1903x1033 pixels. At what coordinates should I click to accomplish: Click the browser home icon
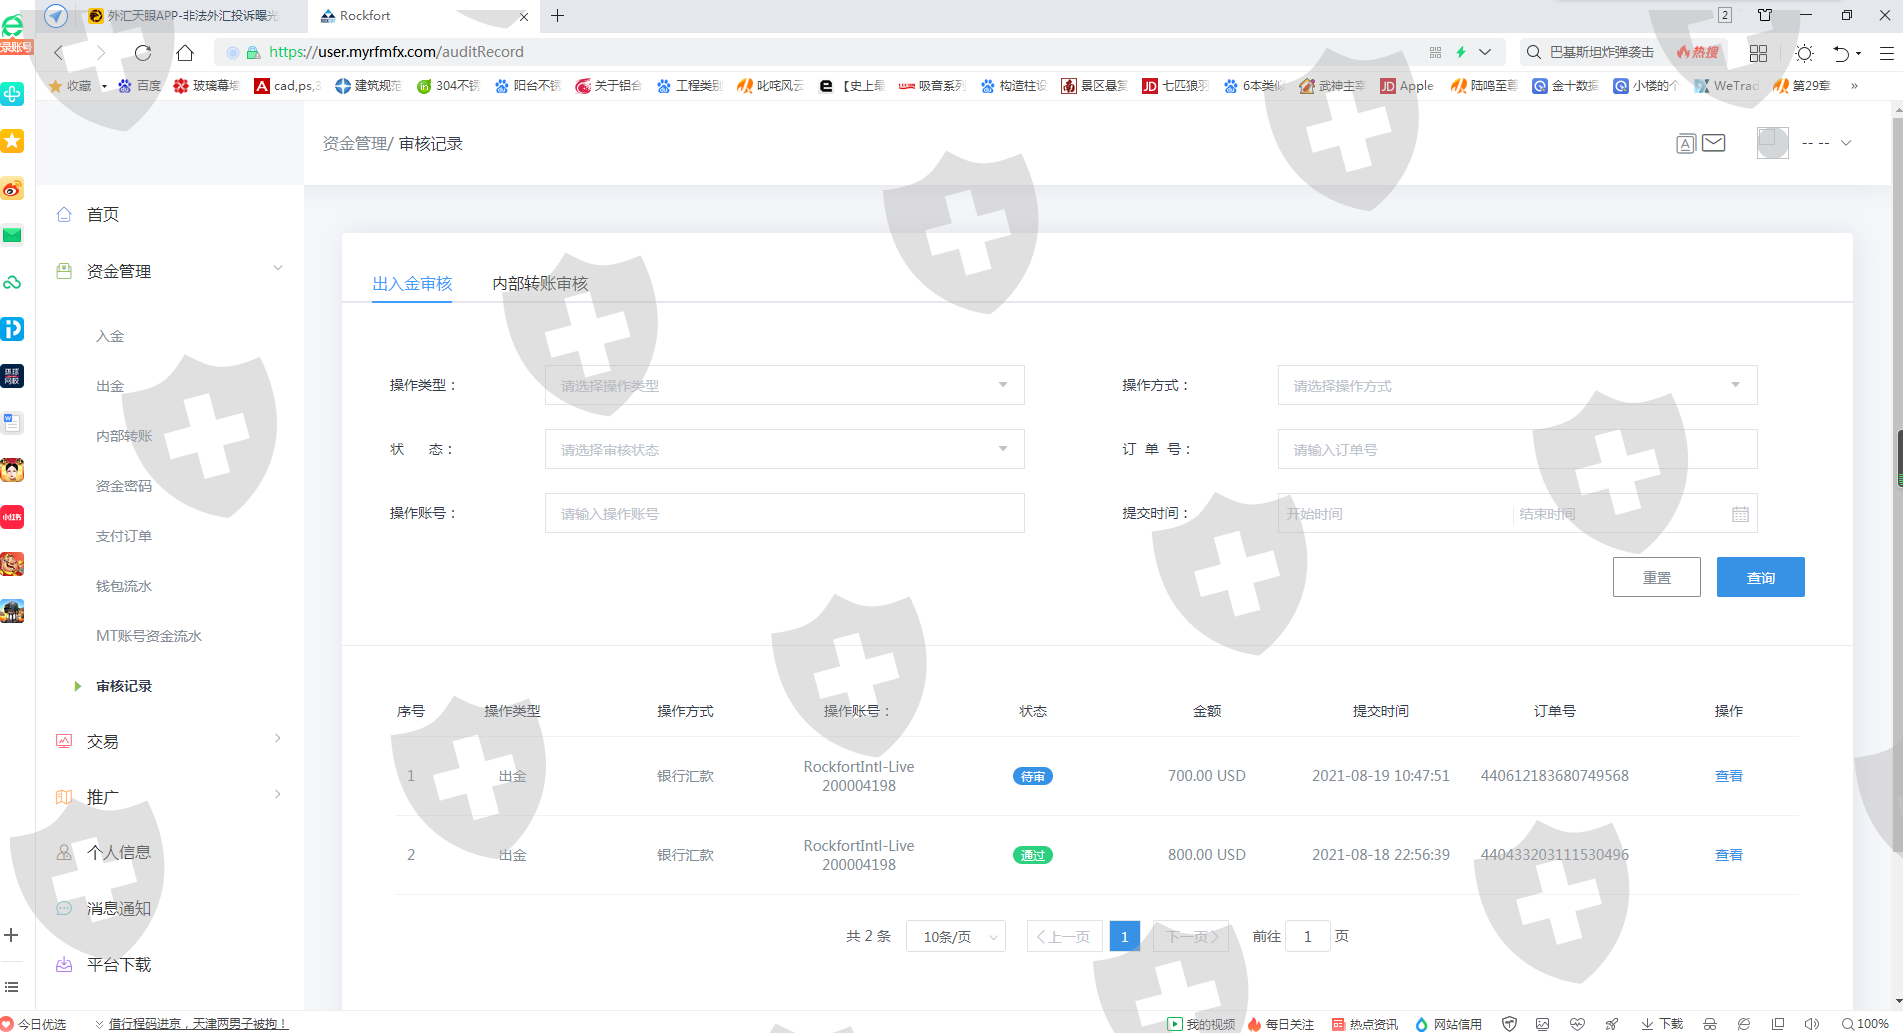185,52
